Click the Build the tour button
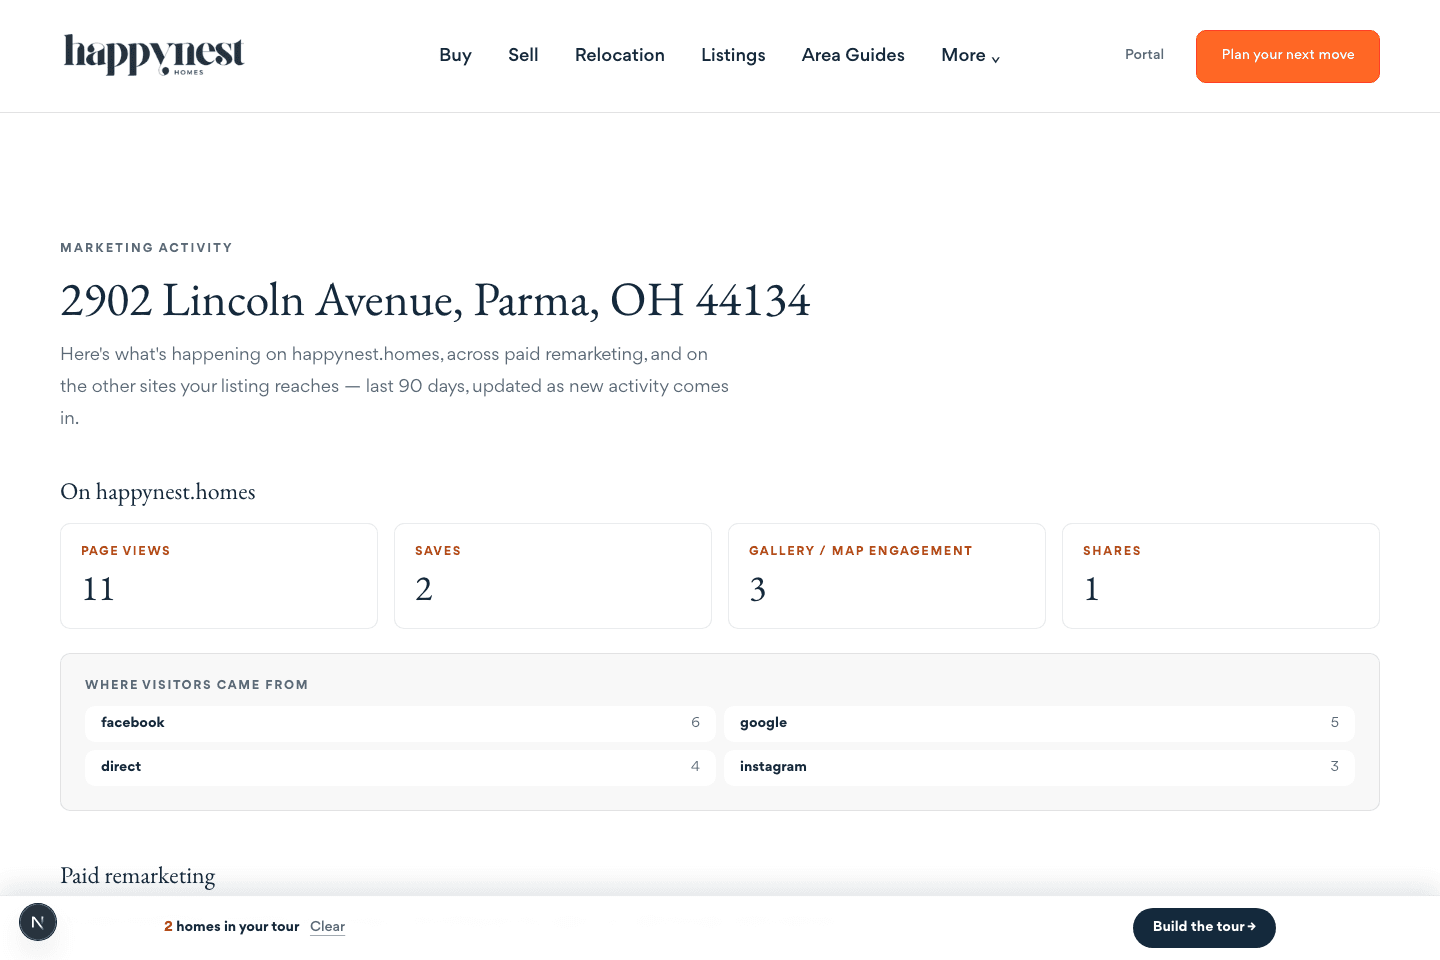The image size is (1440, 960). 1204,927
